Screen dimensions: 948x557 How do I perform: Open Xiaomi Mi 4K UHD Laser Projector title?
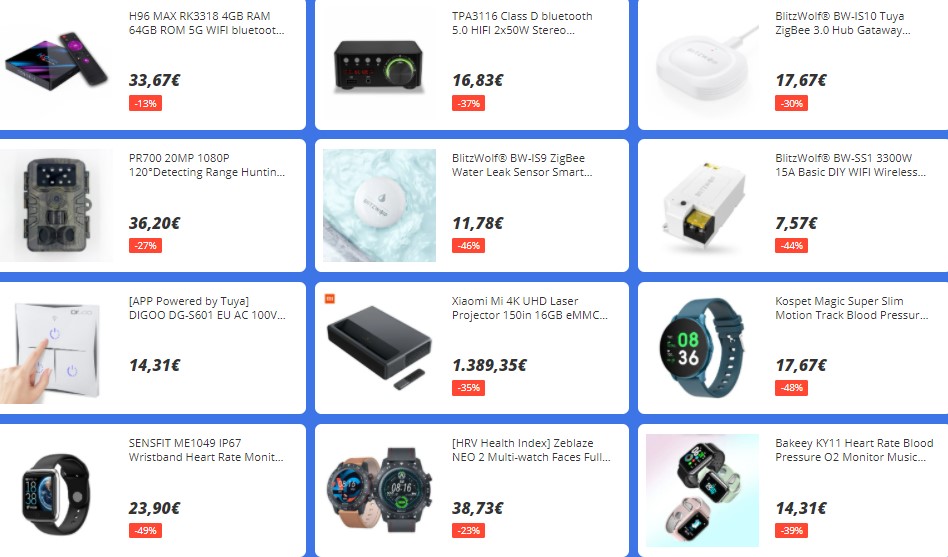click(x=530, y=308)
